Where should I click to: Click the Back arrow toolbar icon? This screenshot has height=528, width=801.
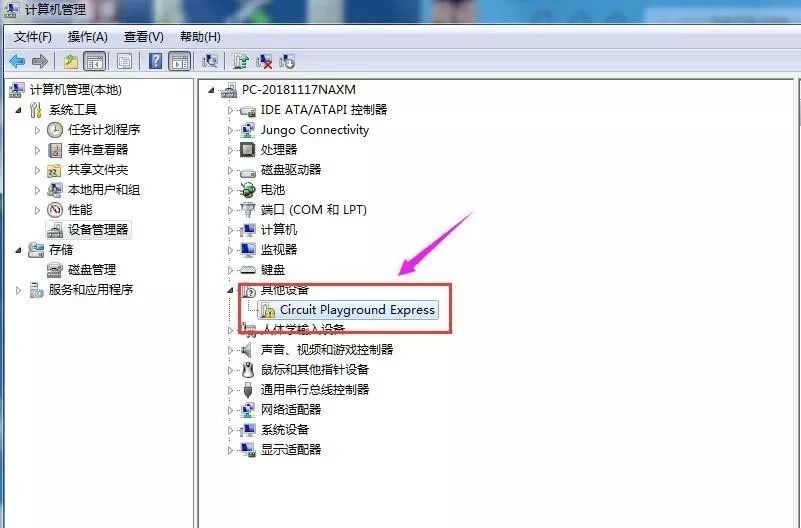[x=17, y=62]
